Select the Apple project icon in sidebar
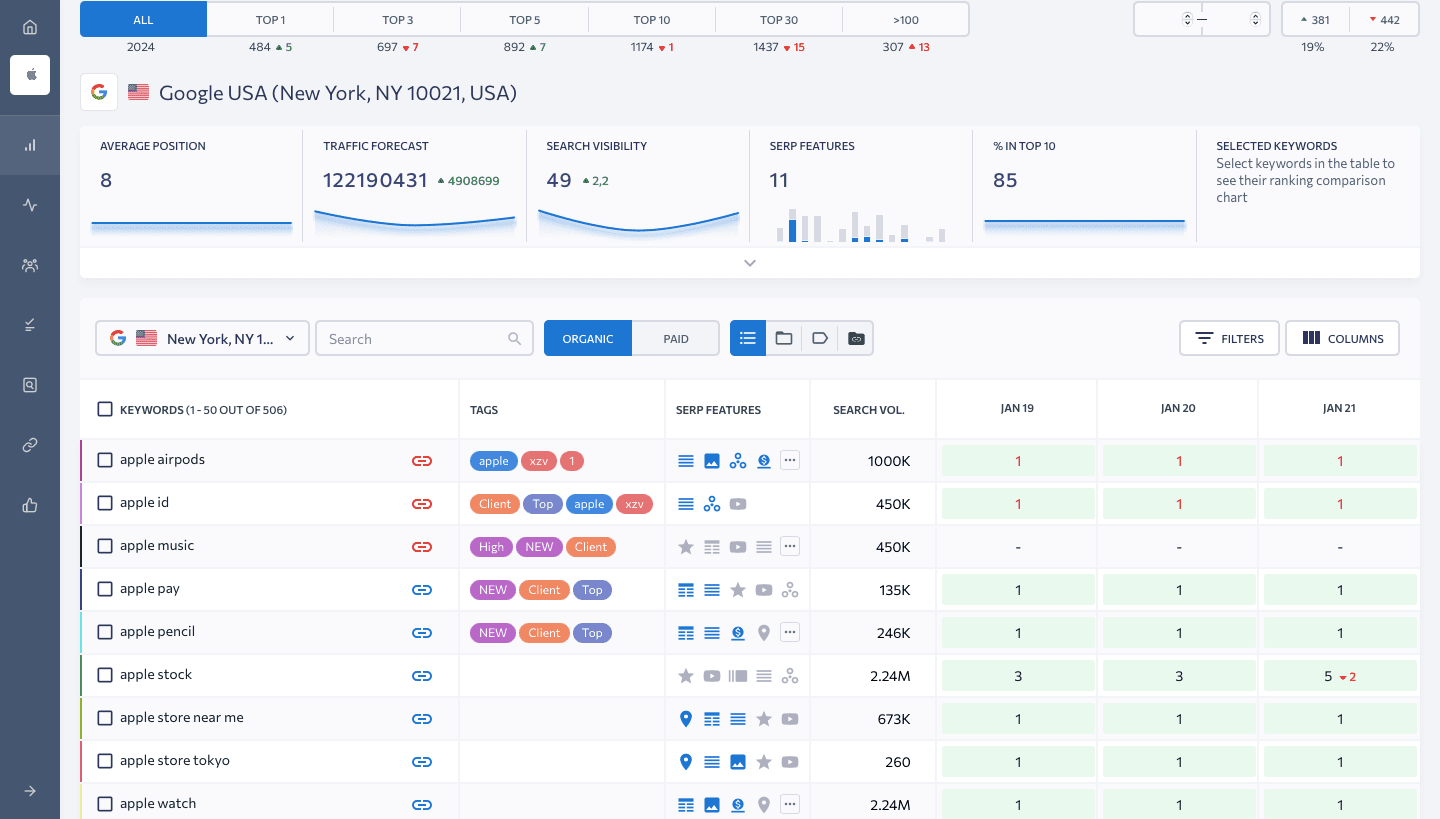Screen dimensions: 1440x819 tap(30, 75)
